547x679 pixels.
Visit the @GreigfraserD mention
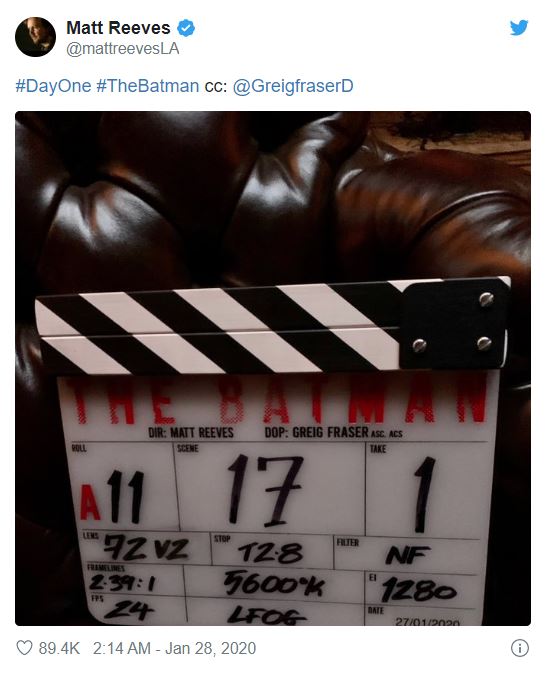[x=293, y=86]
